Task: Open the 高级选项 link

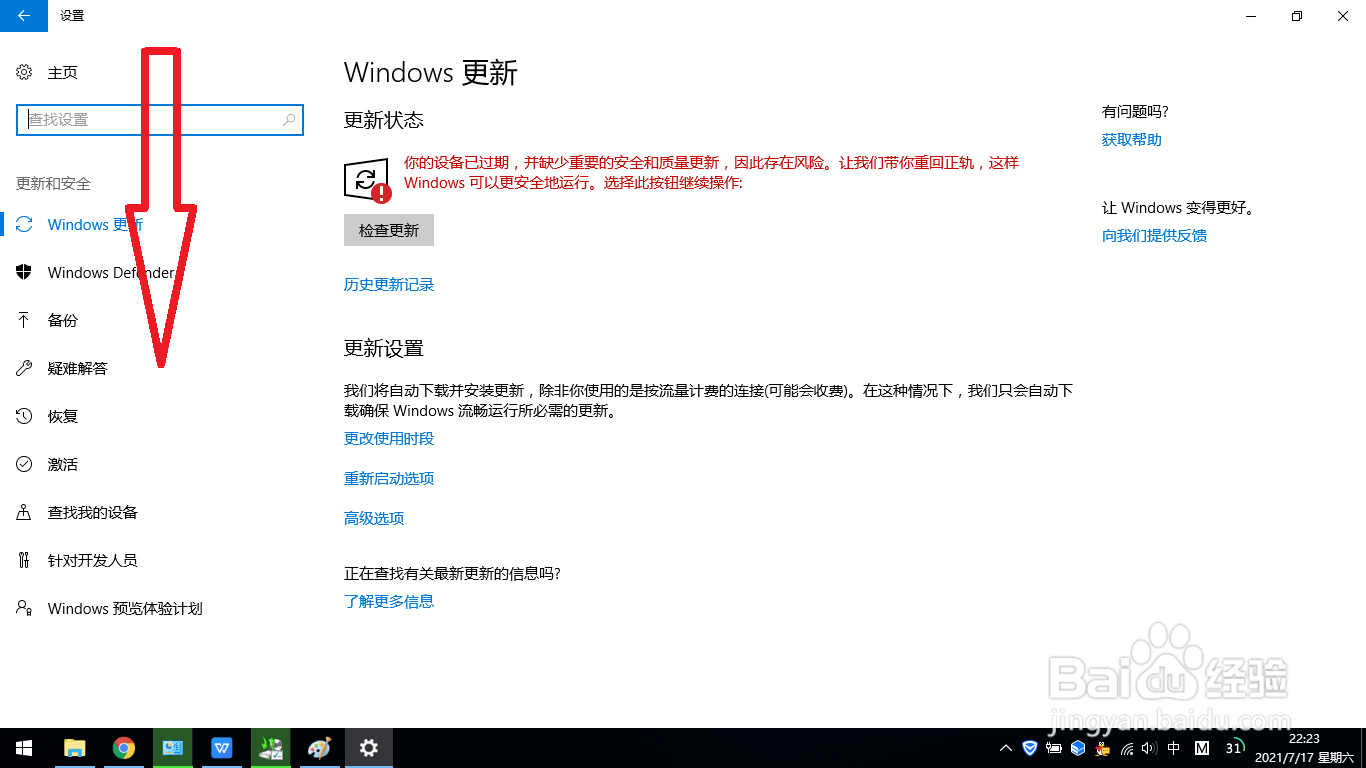Action: [374, 519]
